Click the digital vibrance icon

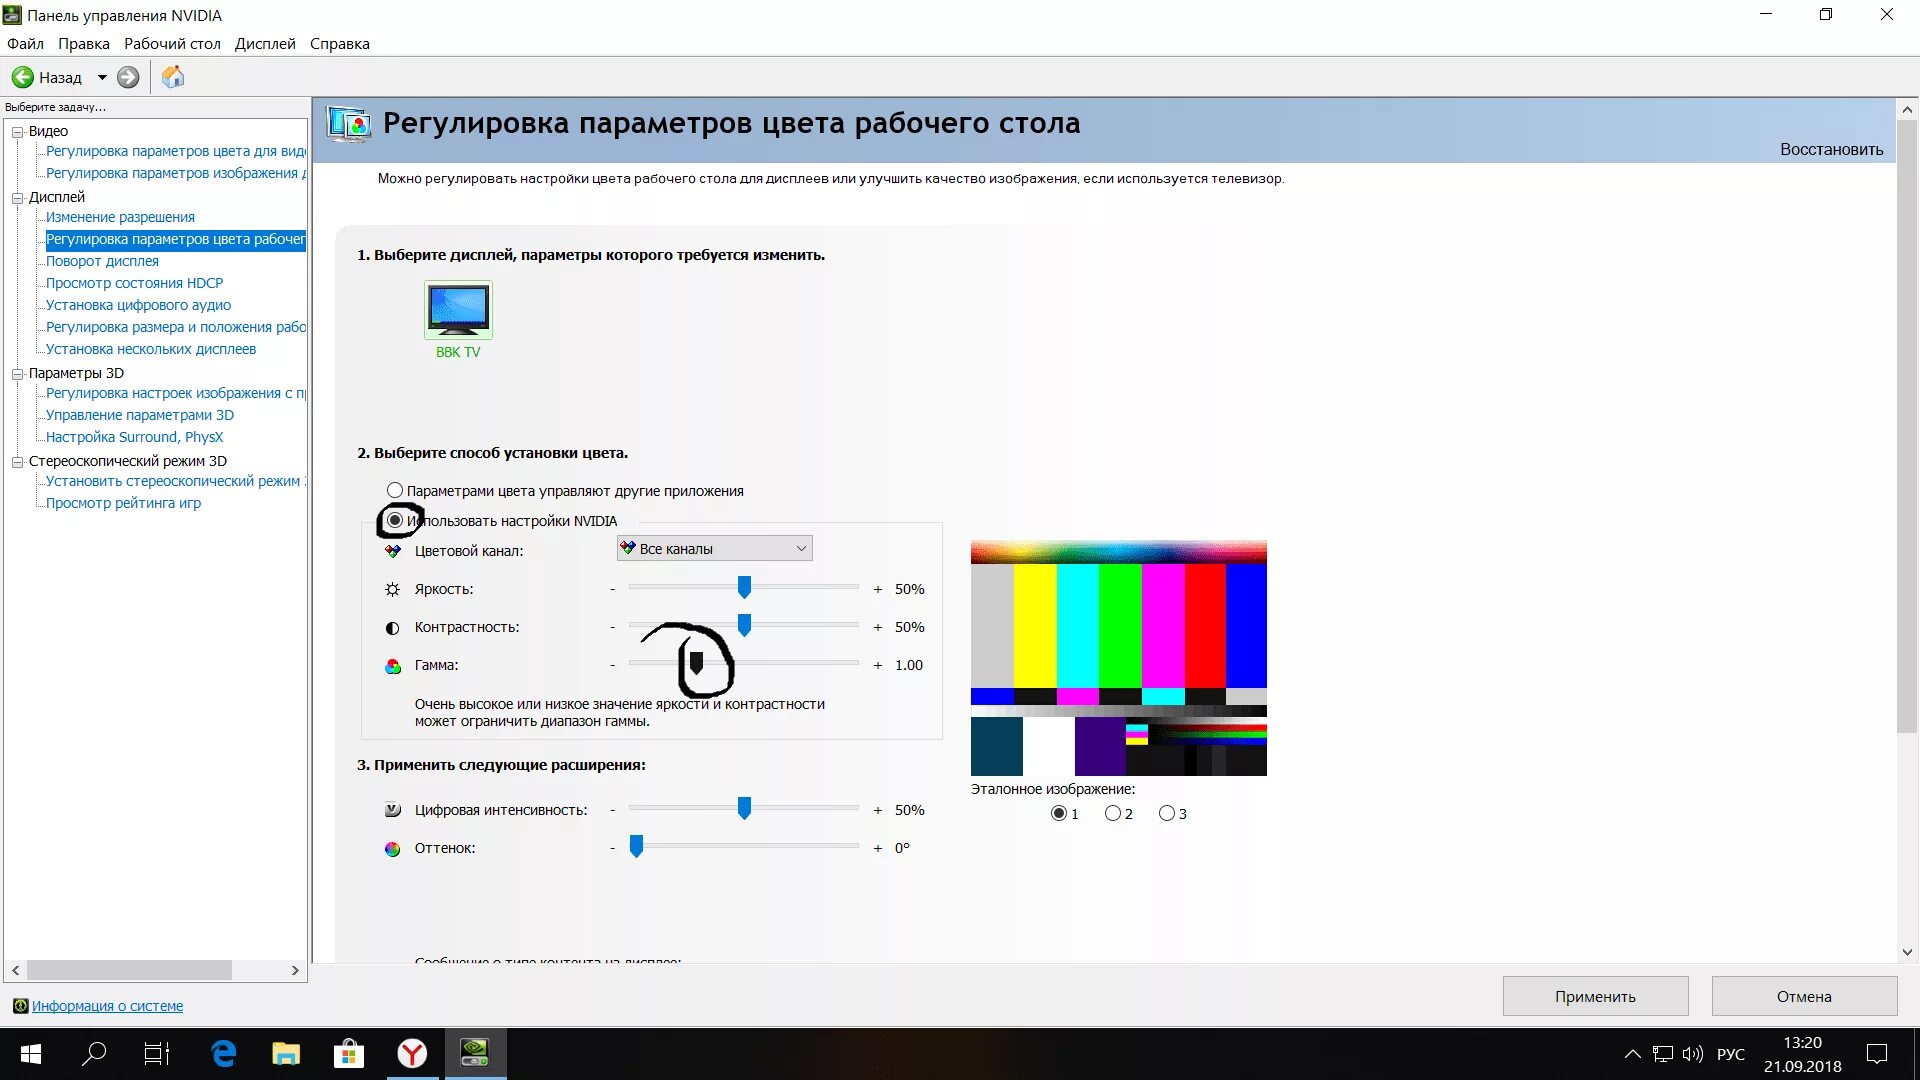(x=392, y=810)
